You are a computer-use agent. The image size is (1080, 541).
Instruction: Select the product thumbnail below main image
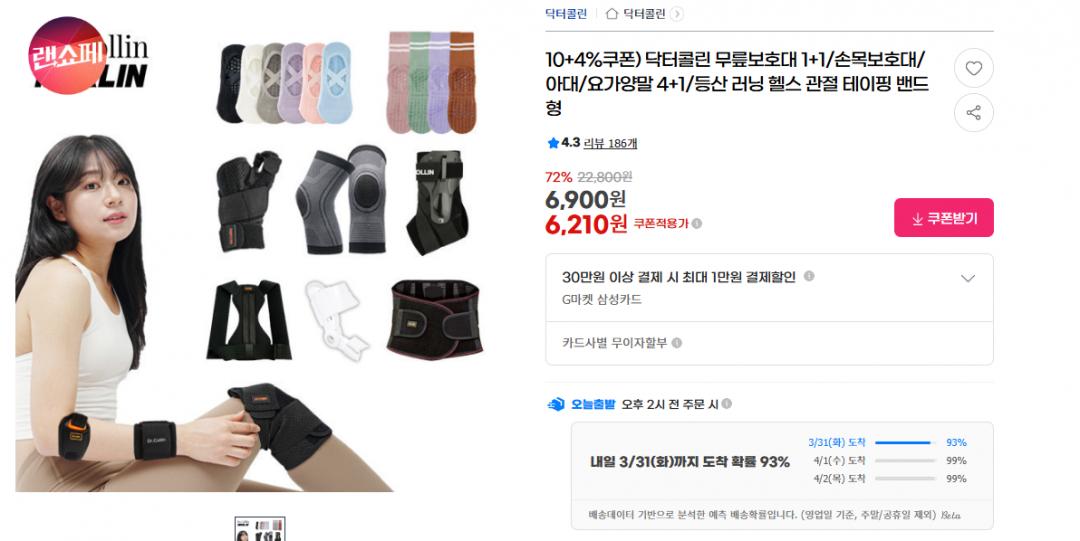coord(260,529)
